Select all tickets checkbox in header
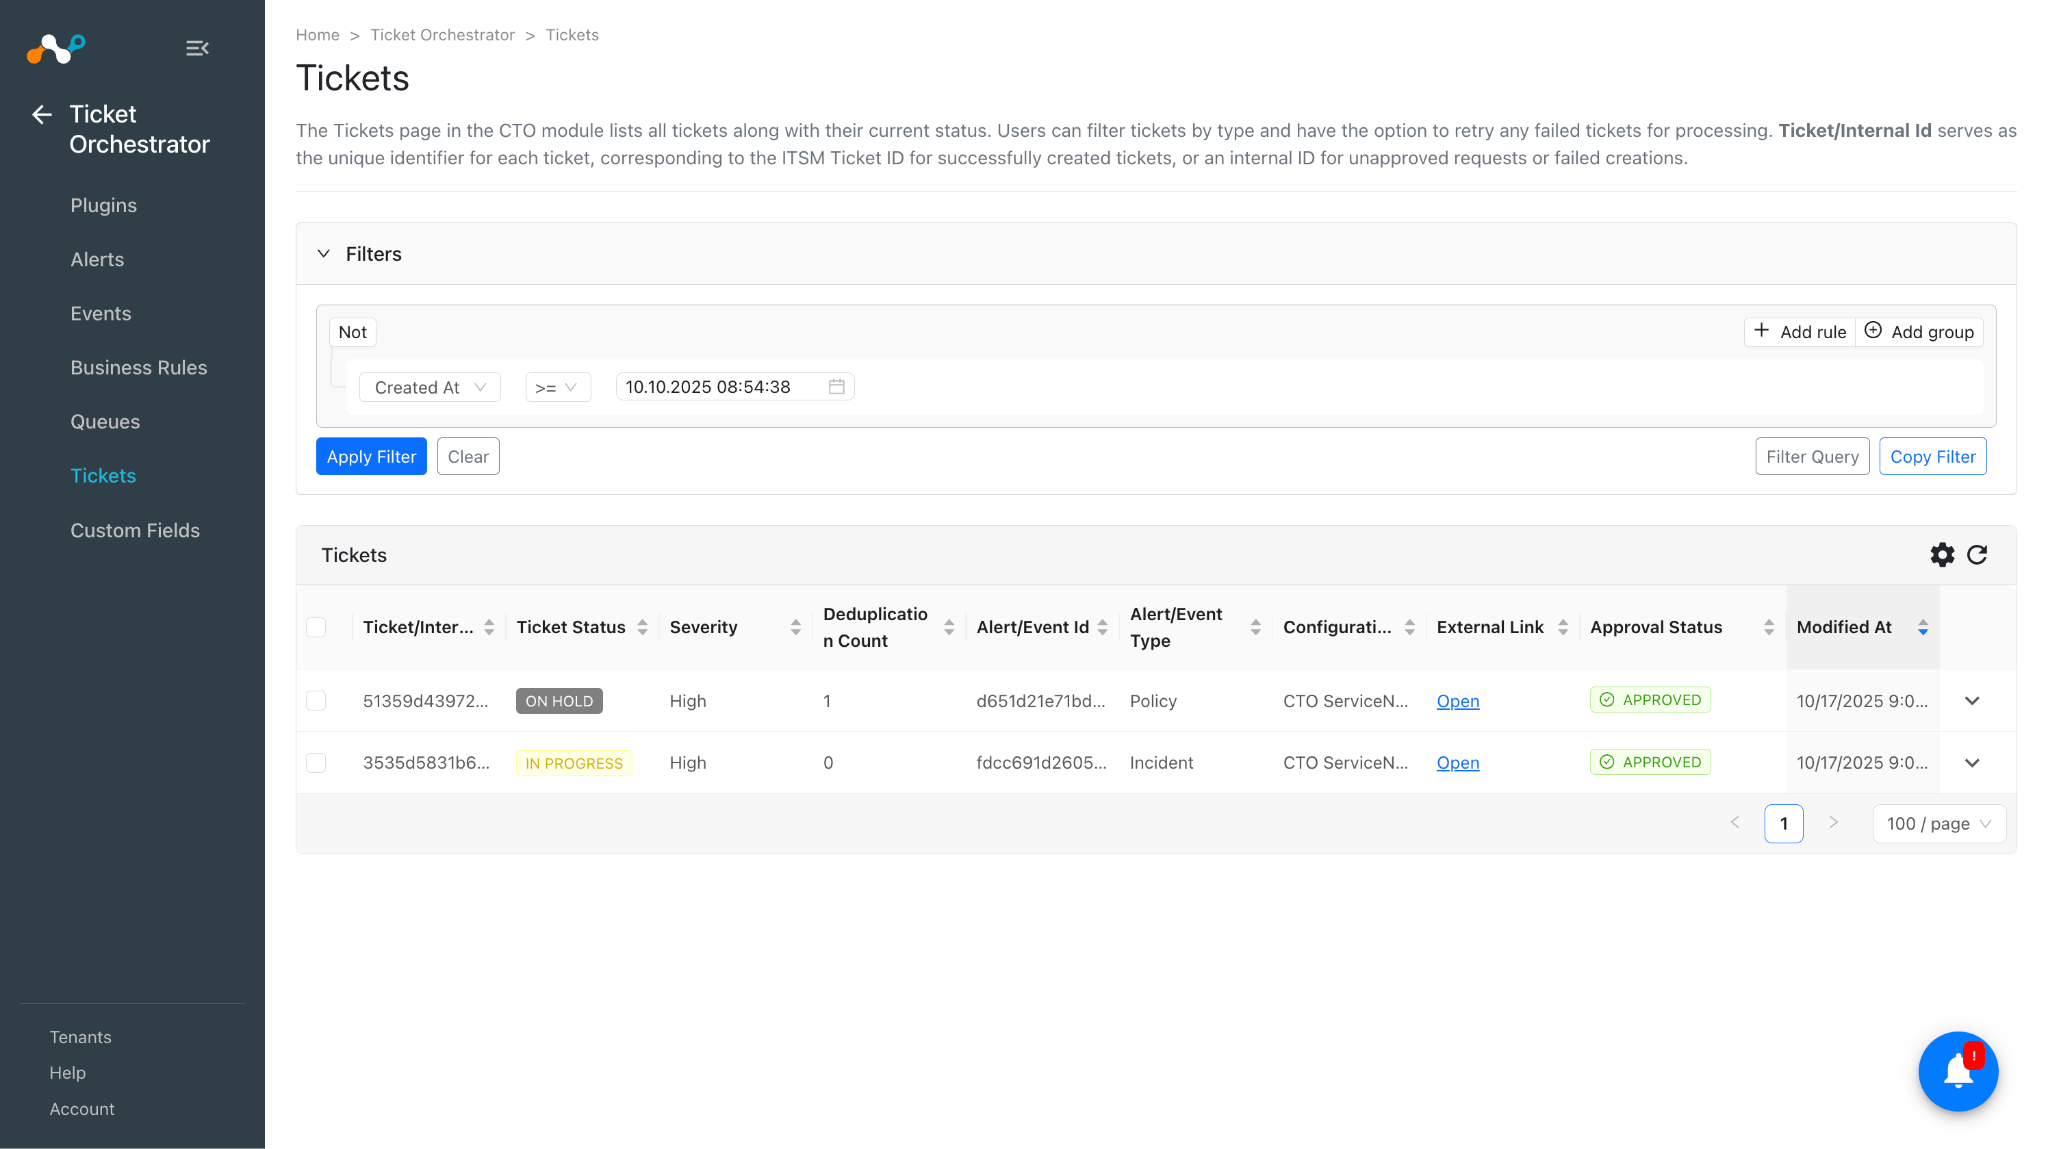 (316, 627)
